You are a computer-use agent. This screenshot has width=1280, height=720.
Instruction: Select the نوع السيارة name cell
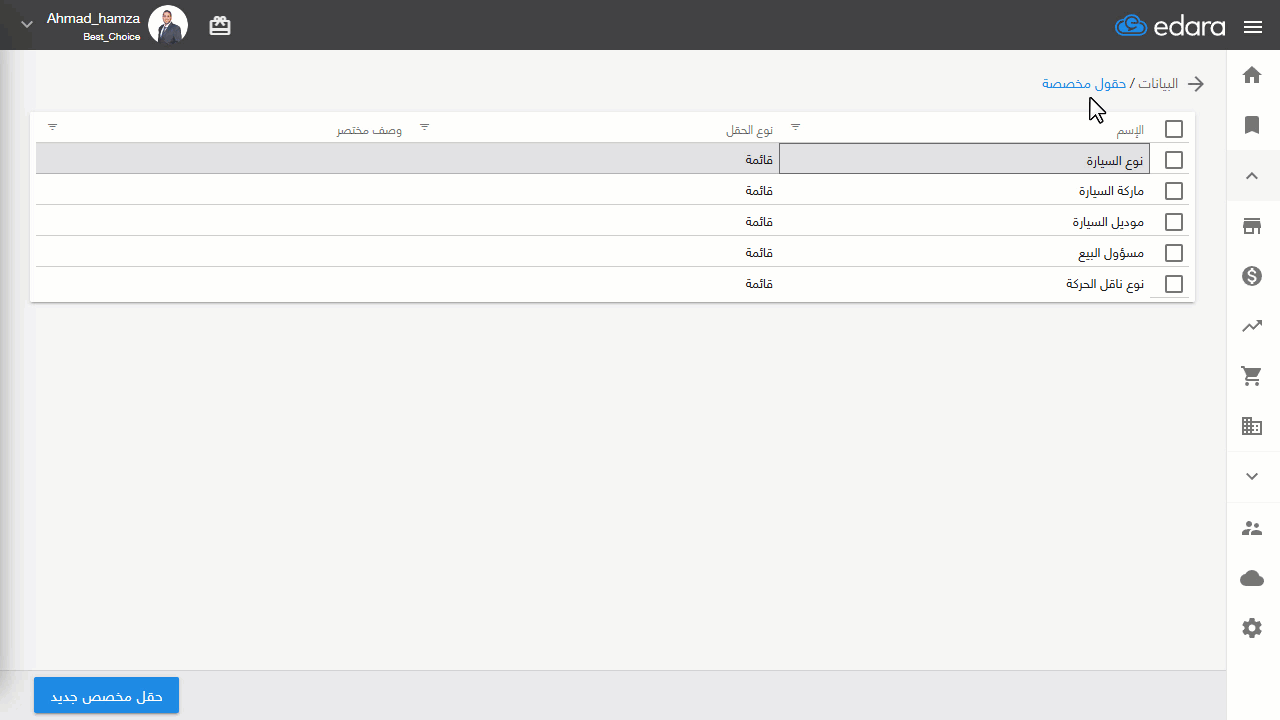coord(964,160)
